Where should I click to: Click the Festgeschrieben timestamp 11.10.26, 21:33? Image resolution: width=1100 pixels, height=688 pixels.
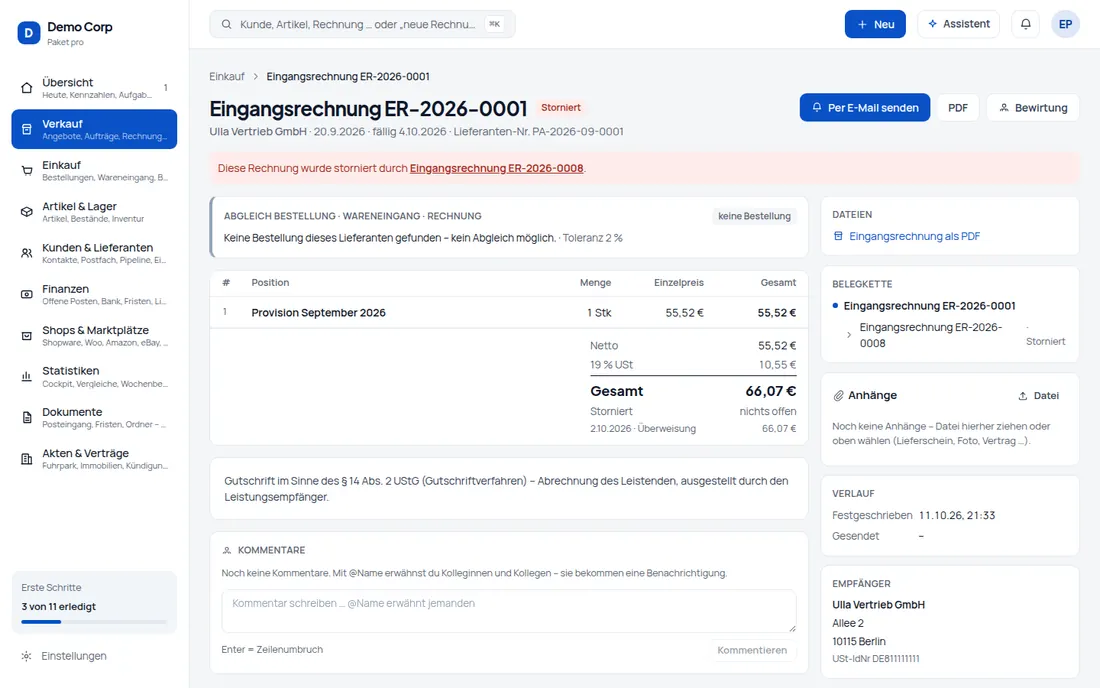(x=957, y=515)
